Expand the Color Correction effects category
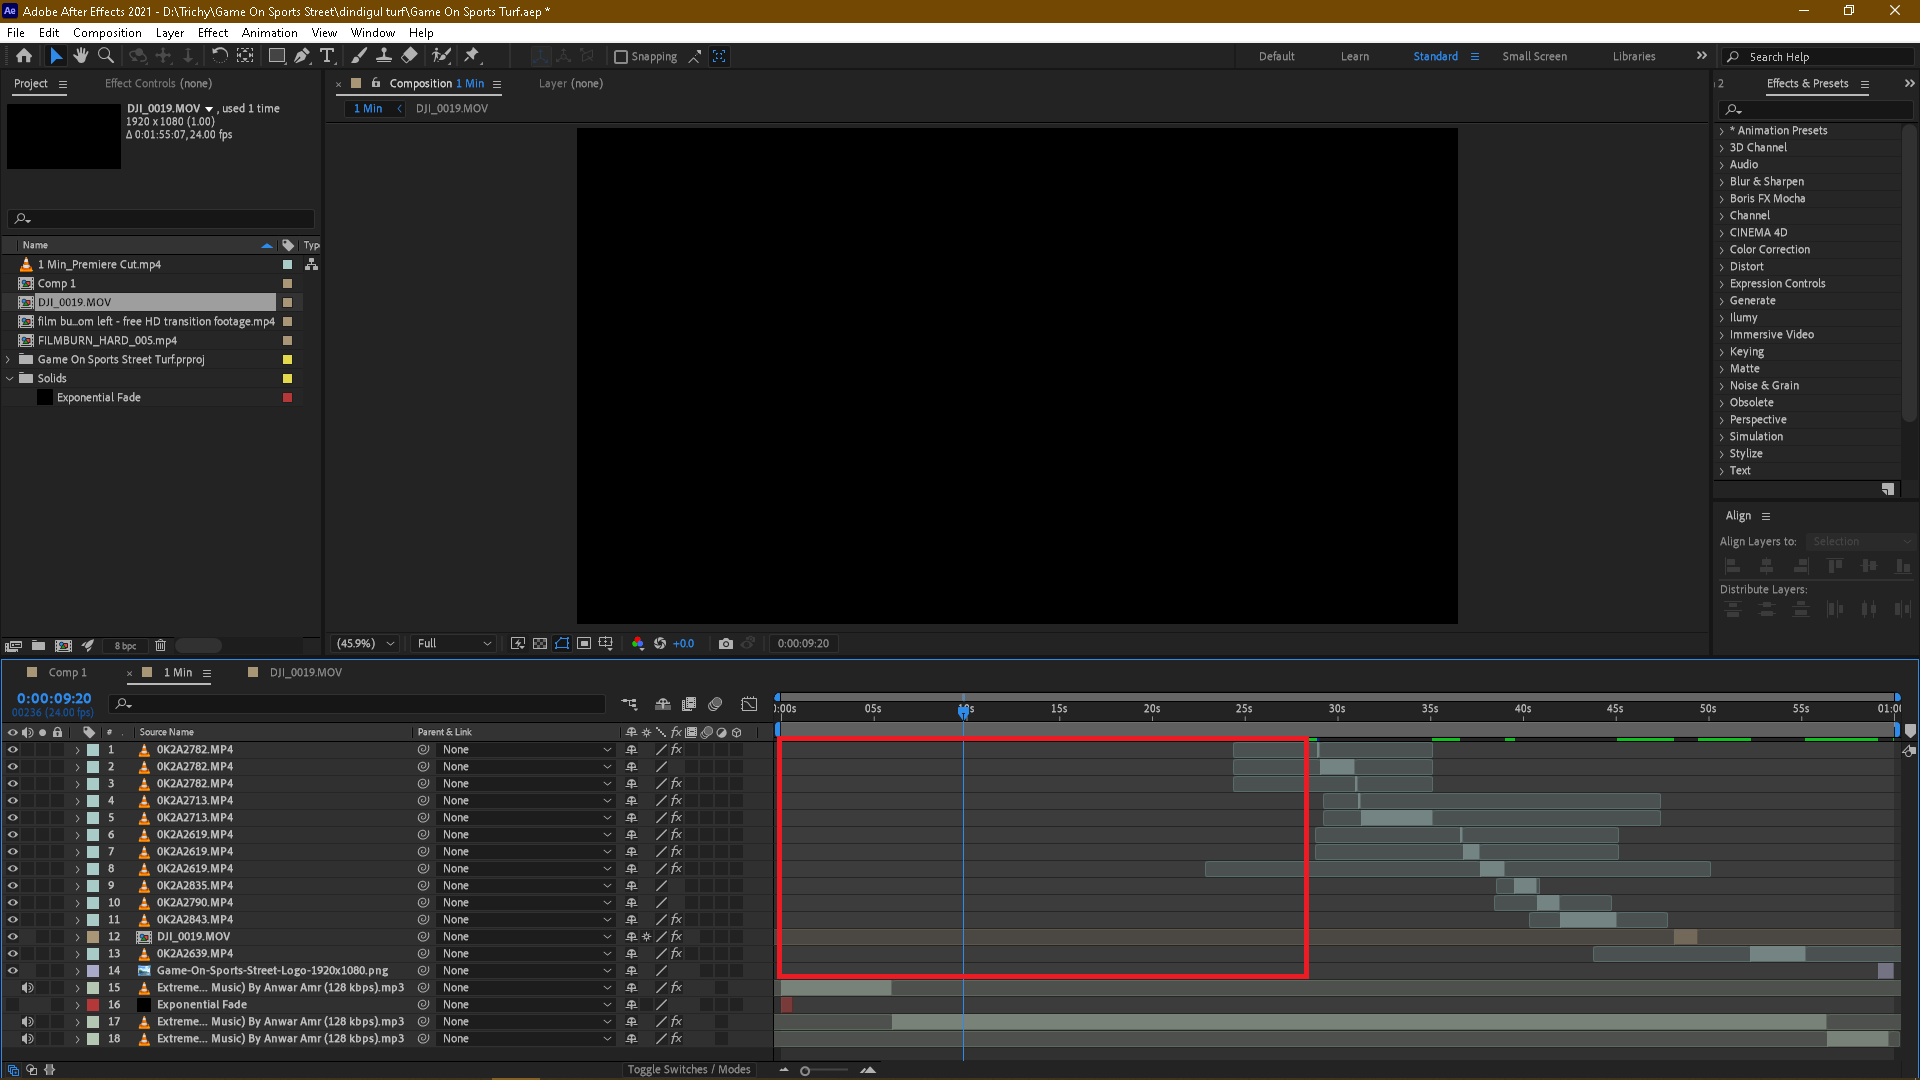 coord(1722,249)
